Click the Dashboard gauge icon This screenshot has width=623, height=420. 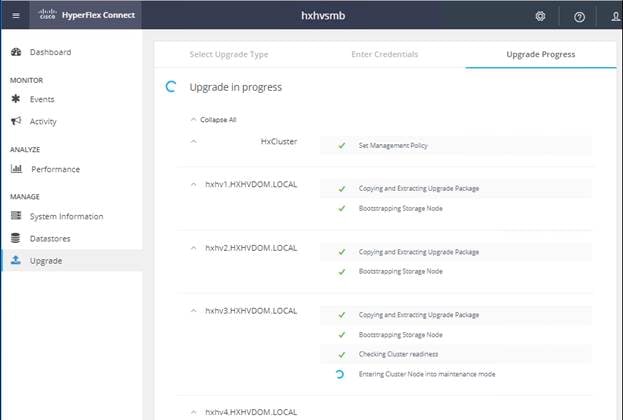click(x=16, y=52)
